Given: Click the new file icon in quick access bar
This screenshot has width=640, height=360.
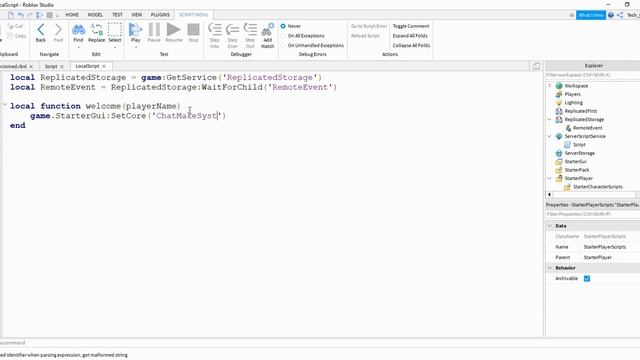Looking at the screenshot, I should pos(11,15).
